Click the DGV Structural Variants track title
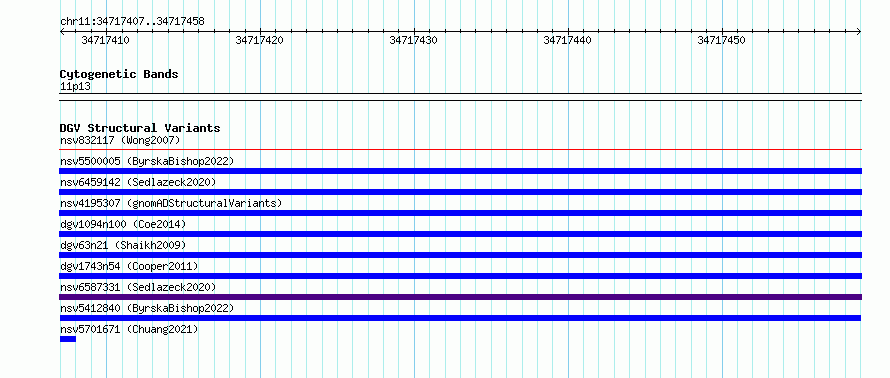 point(140,128)
